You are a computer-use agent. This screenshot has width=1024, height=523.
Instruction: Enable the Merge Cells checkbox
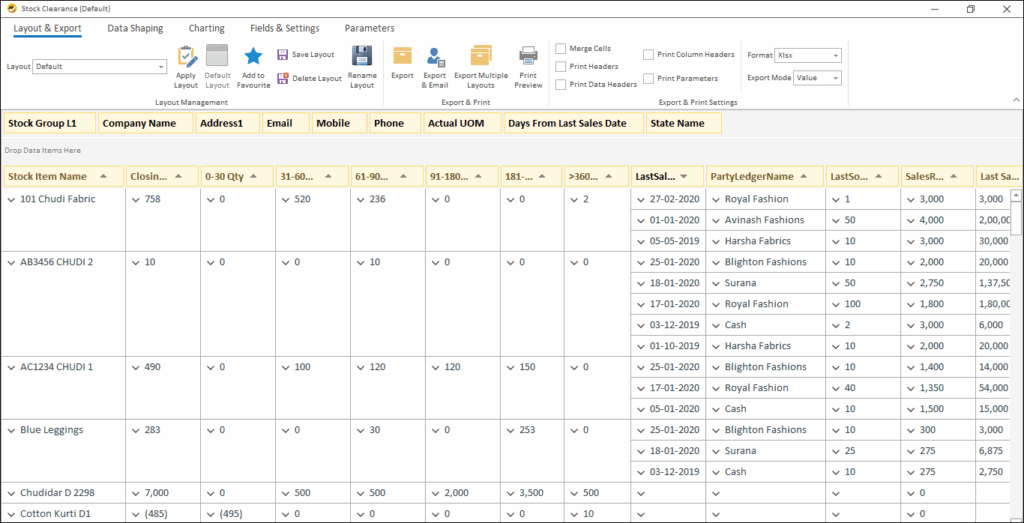561,49
